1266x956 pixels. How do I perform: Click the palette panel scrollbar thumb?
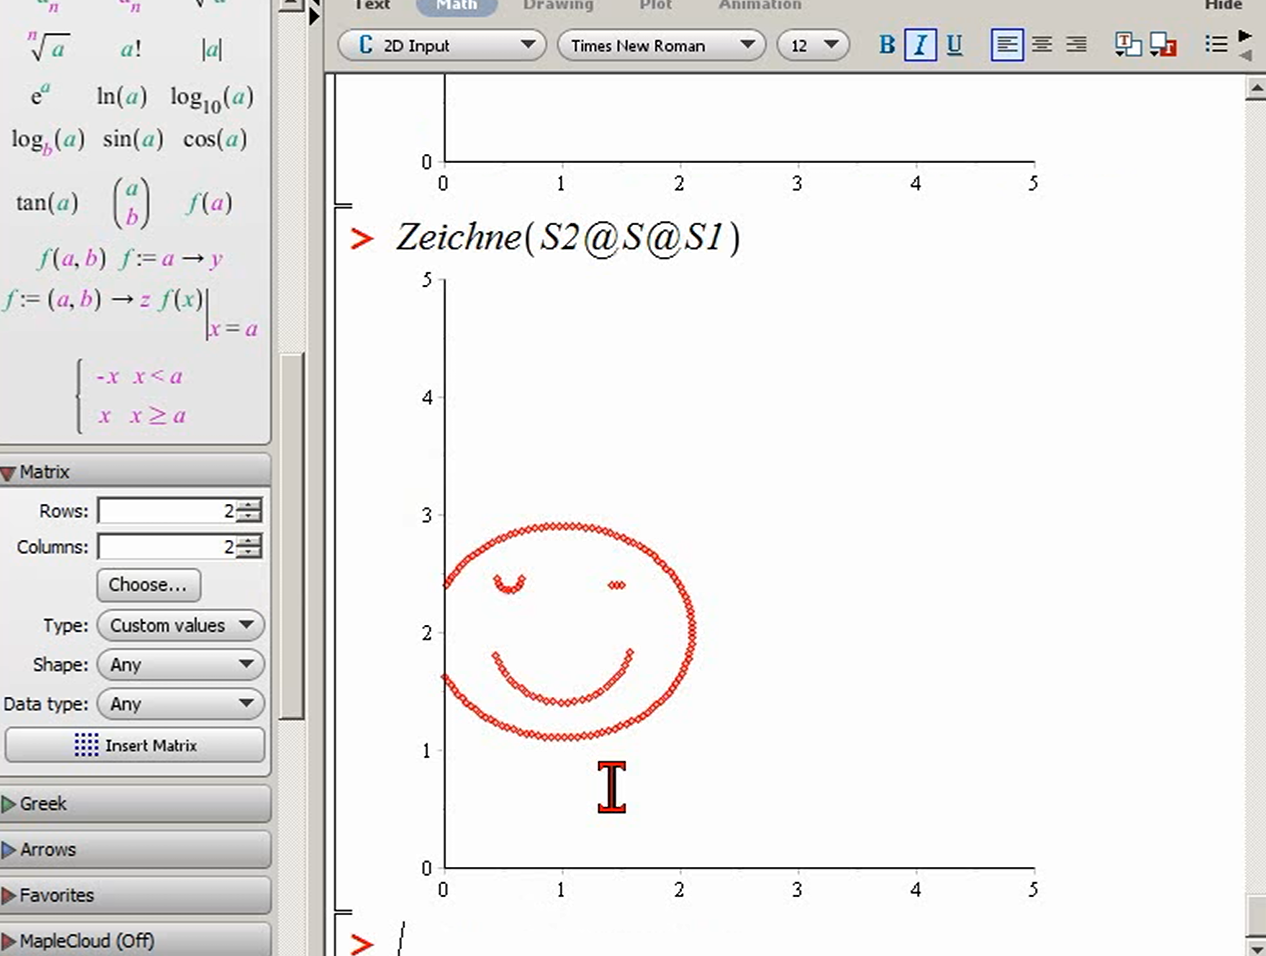tap(292, 536)
